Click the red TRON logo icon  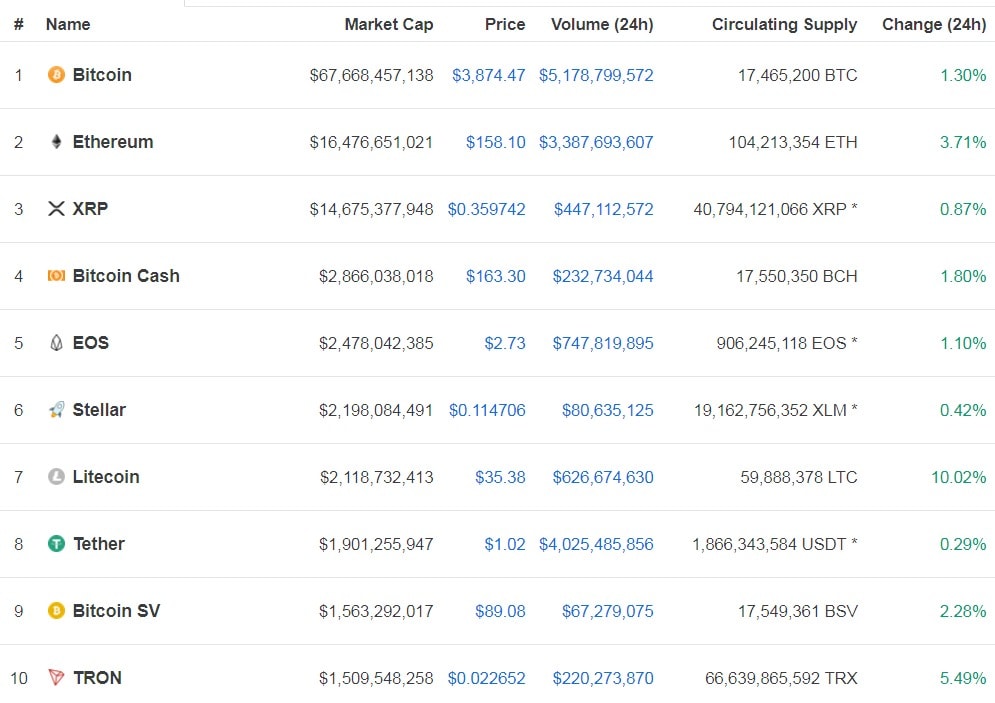point(56,678)
